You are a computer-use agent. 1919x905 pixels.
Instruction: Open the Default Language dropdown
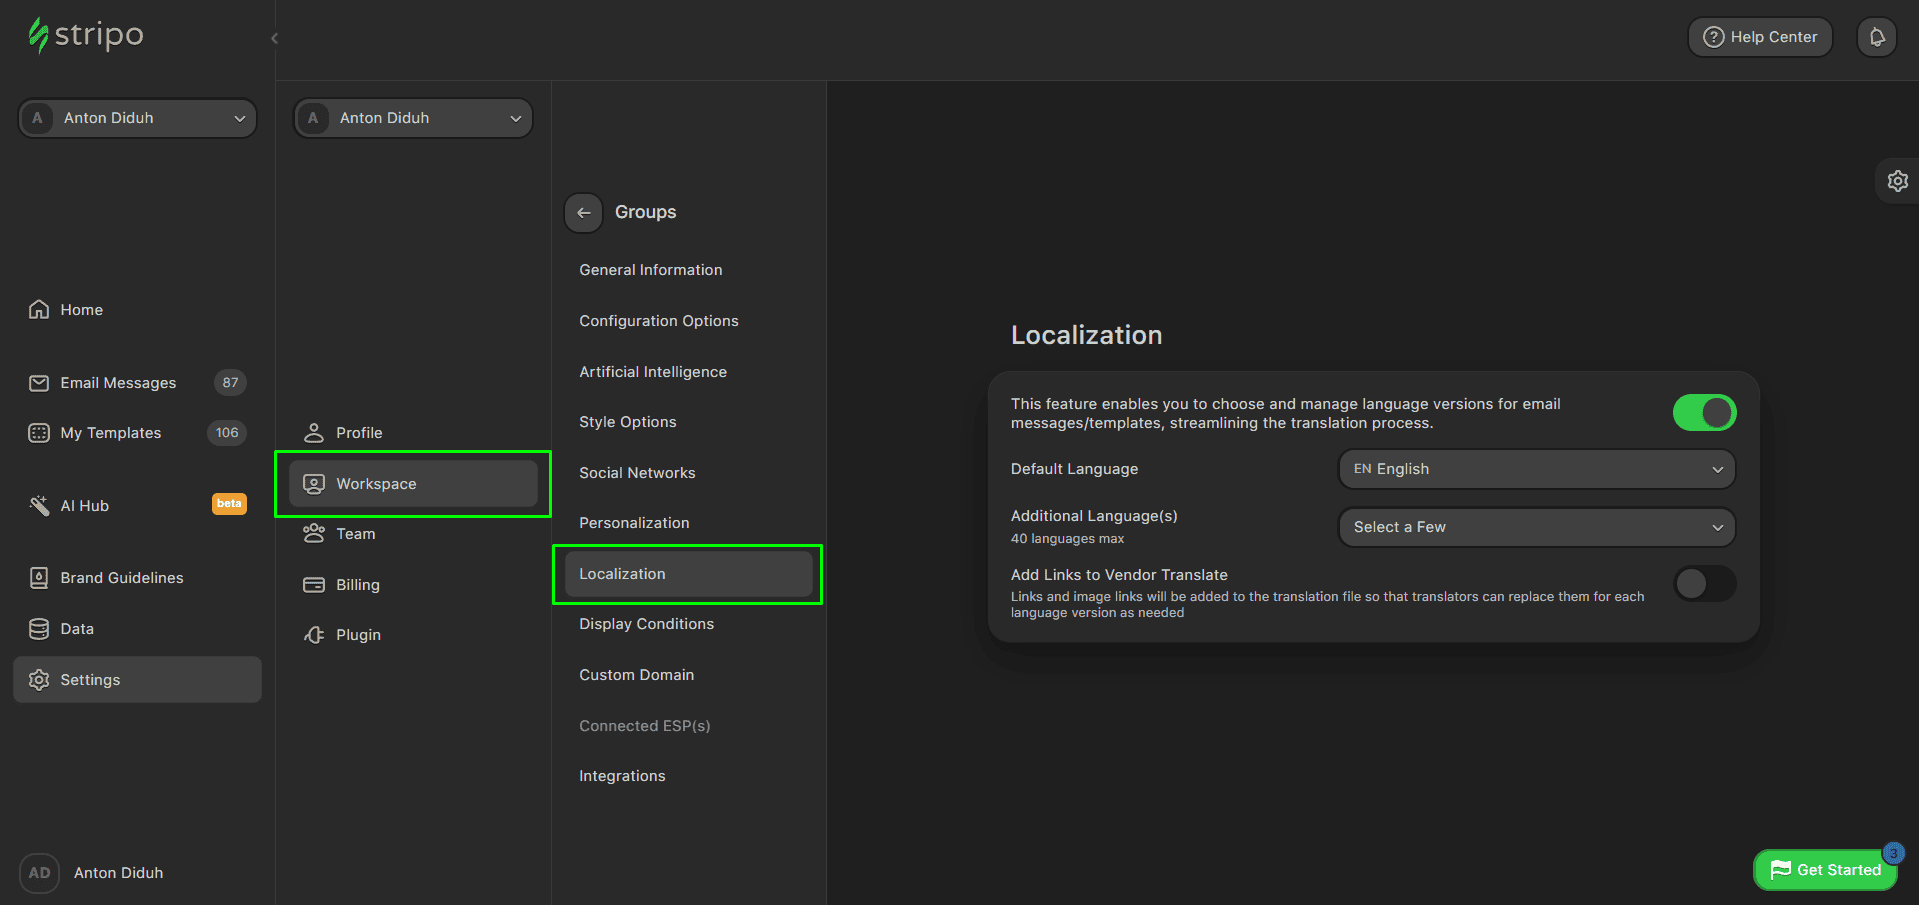(1536, 468)
